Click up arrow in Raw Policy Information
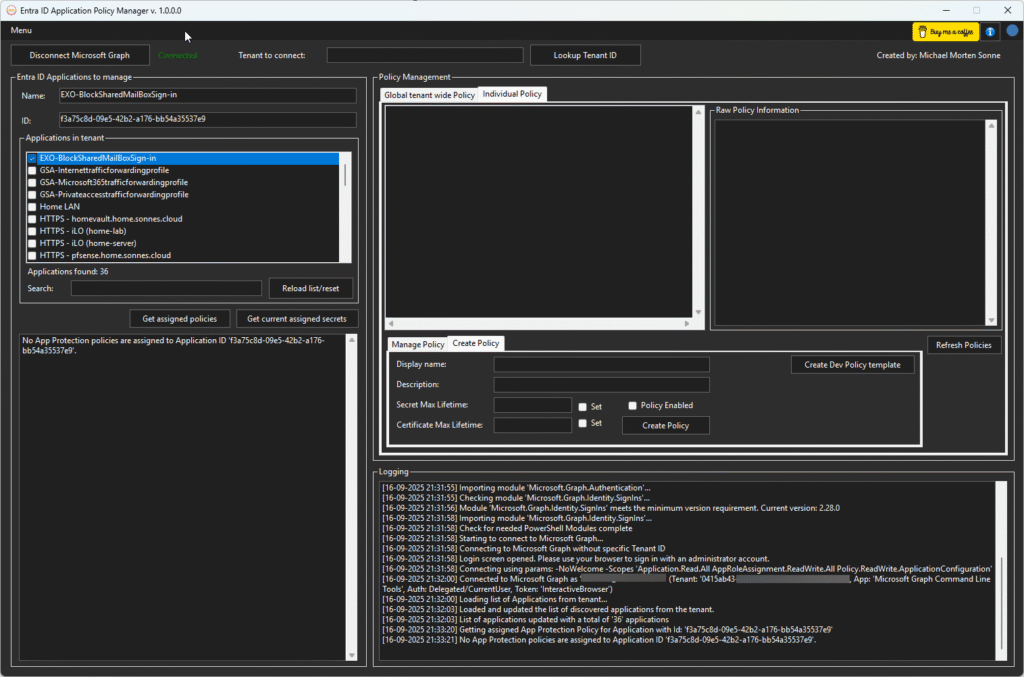1024x677 pixels. point(991,127)
